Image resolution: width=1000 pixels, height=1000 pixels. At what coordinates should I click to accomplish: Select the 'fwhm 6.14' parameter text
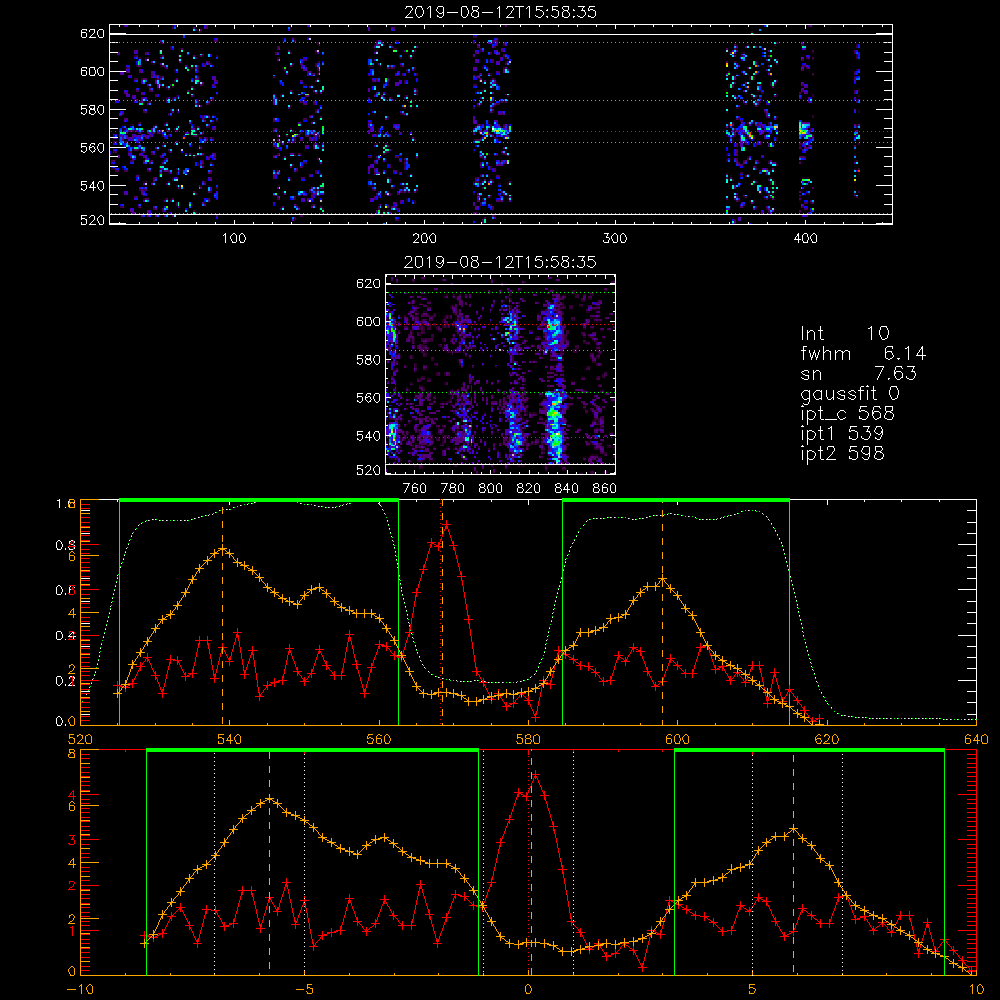coord(863,353)
